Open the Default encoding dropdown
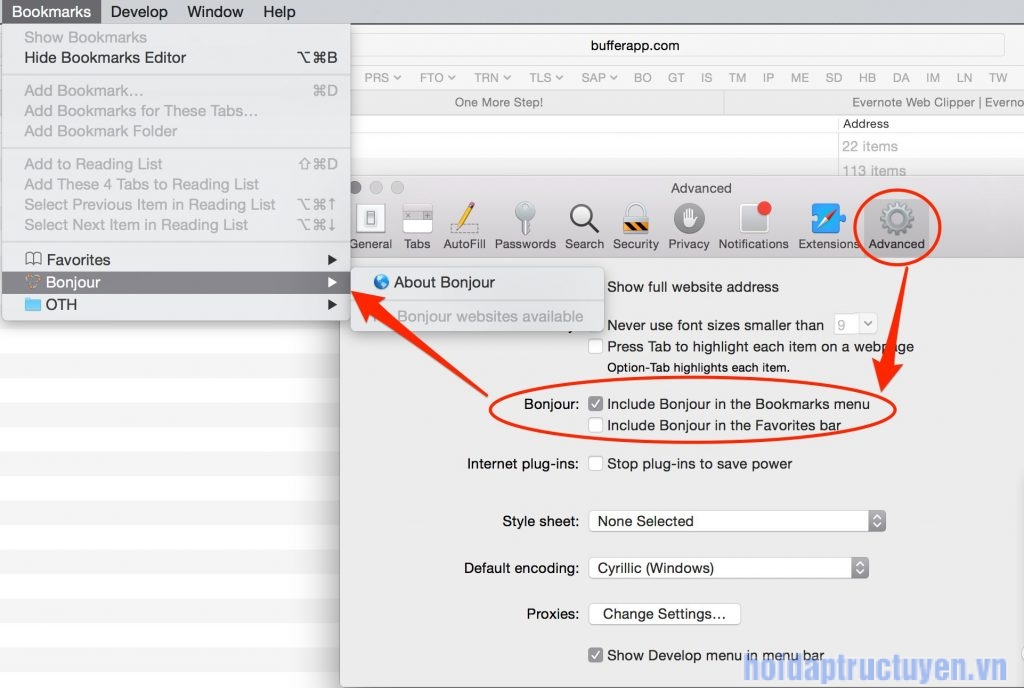The height and width of the screenshot is (688, 1024). (x=728, y=568)
